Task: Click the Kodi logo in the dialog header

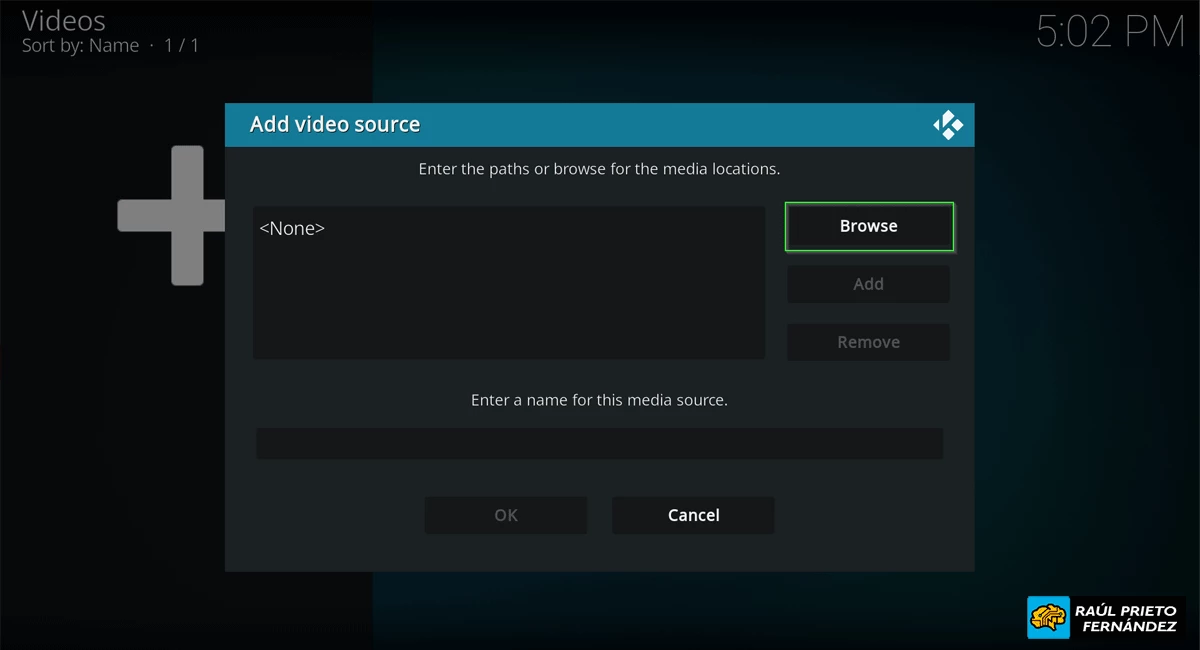Action: pos(946,124)
